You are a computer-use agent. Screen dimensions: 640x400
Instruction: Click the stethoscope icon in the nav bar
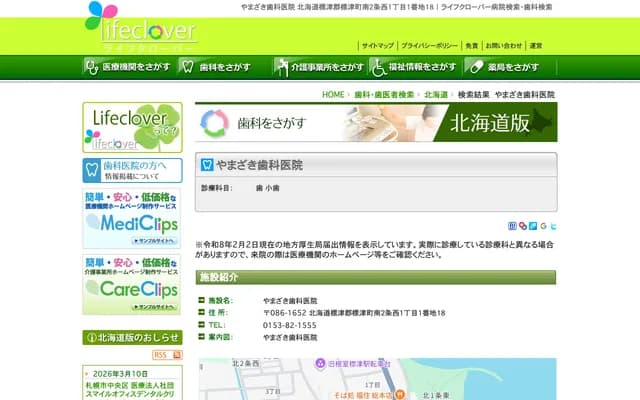(x=92, y=67)
